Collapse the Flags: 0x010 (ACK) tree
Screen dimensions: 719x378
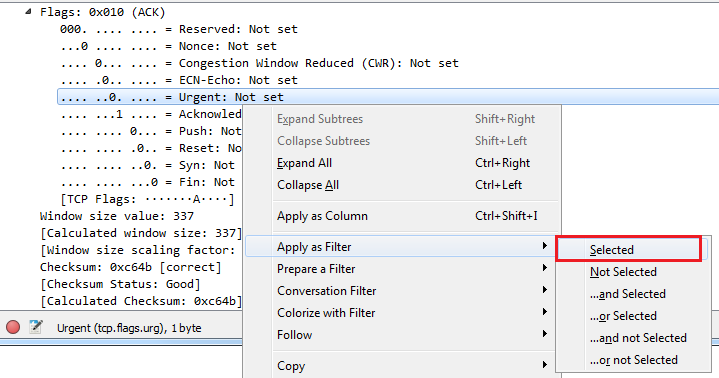(28, 12)
